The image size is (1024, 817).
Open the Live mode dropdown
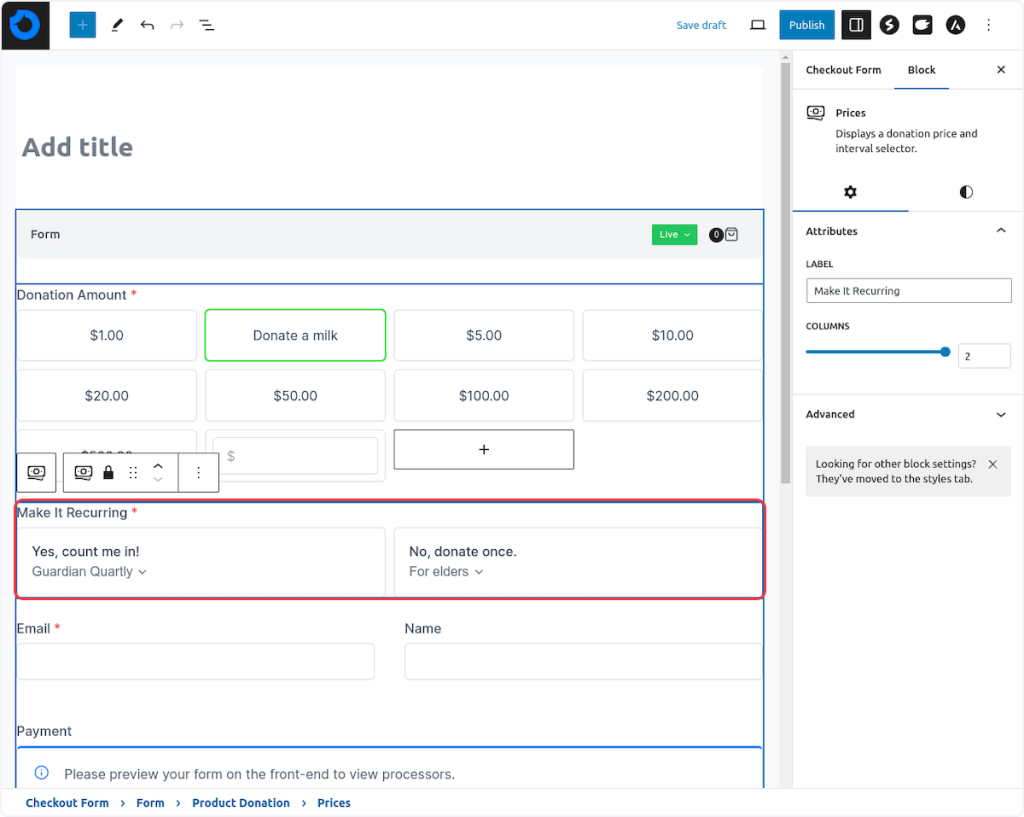tap(674, 235)
